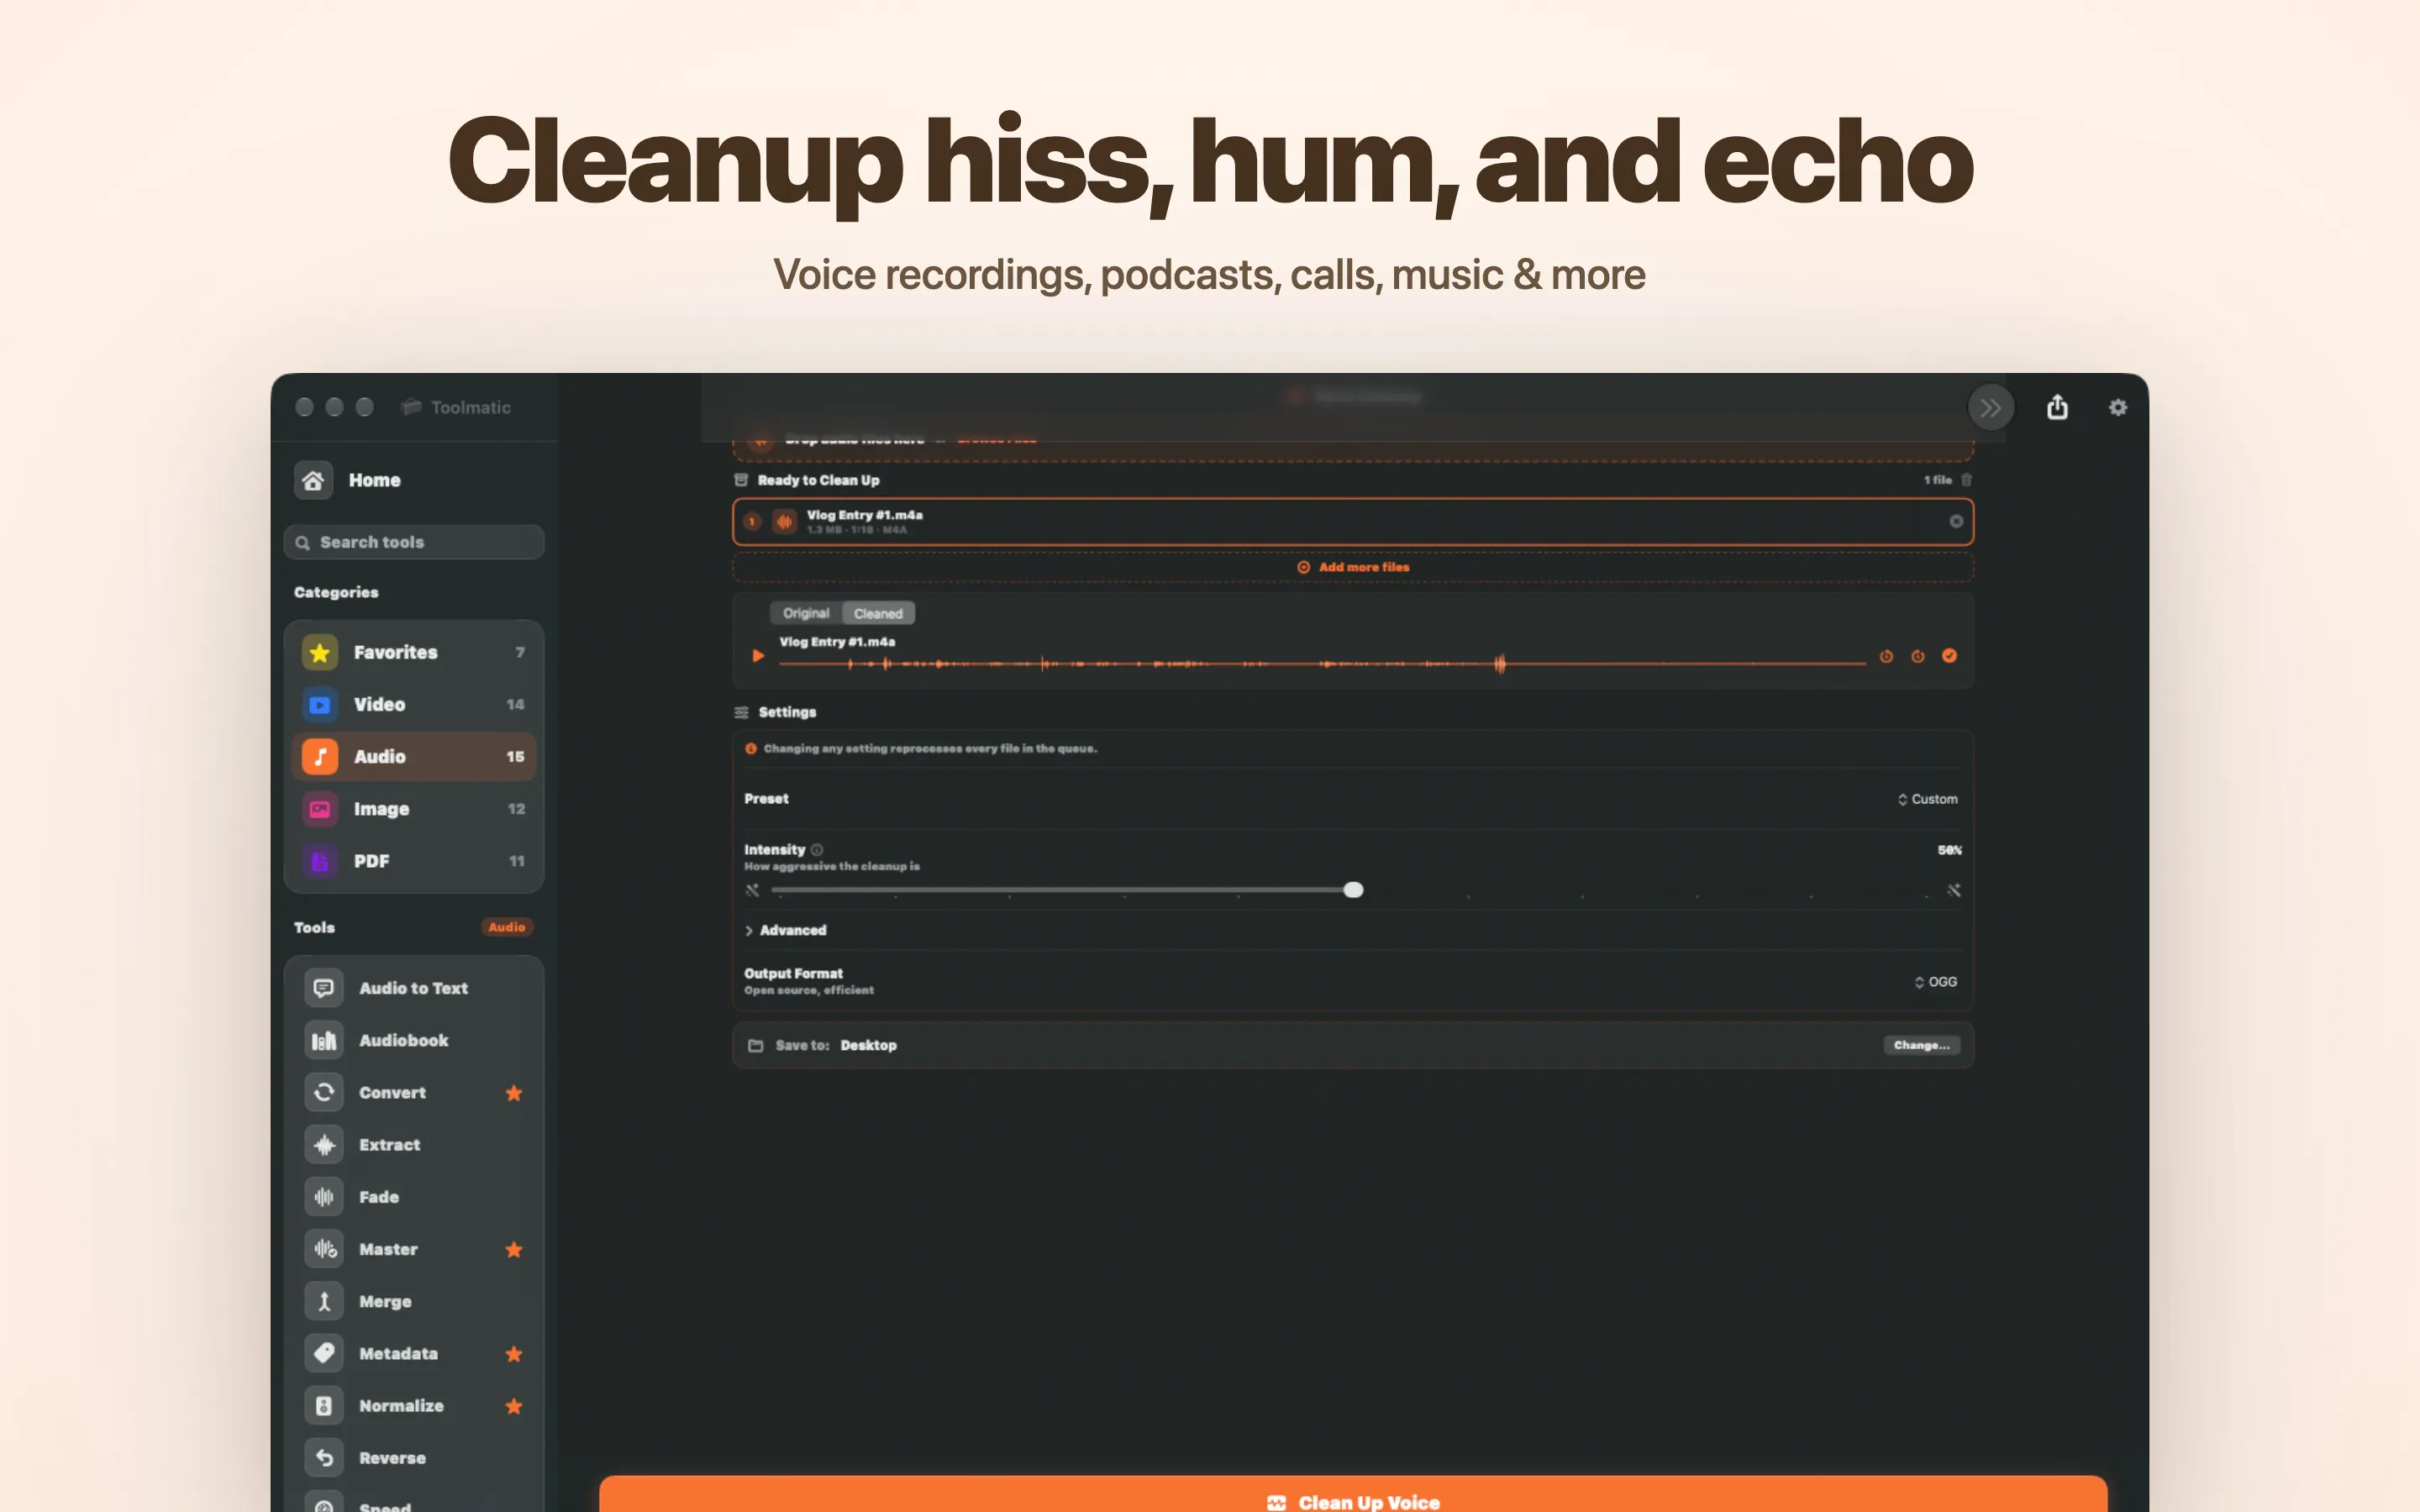Open the Reverse tool
This screenshot has width=2420, height=1512.
coord(413,1458)
